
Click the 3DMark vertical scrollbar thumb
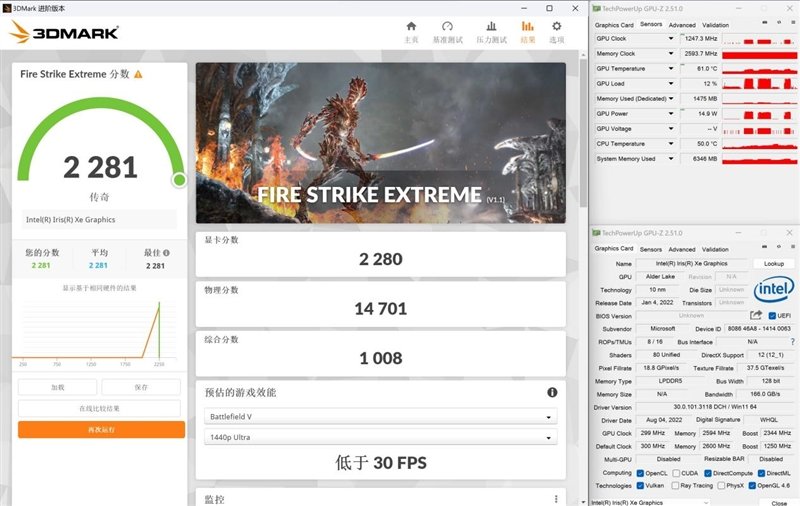coord(583,132)
